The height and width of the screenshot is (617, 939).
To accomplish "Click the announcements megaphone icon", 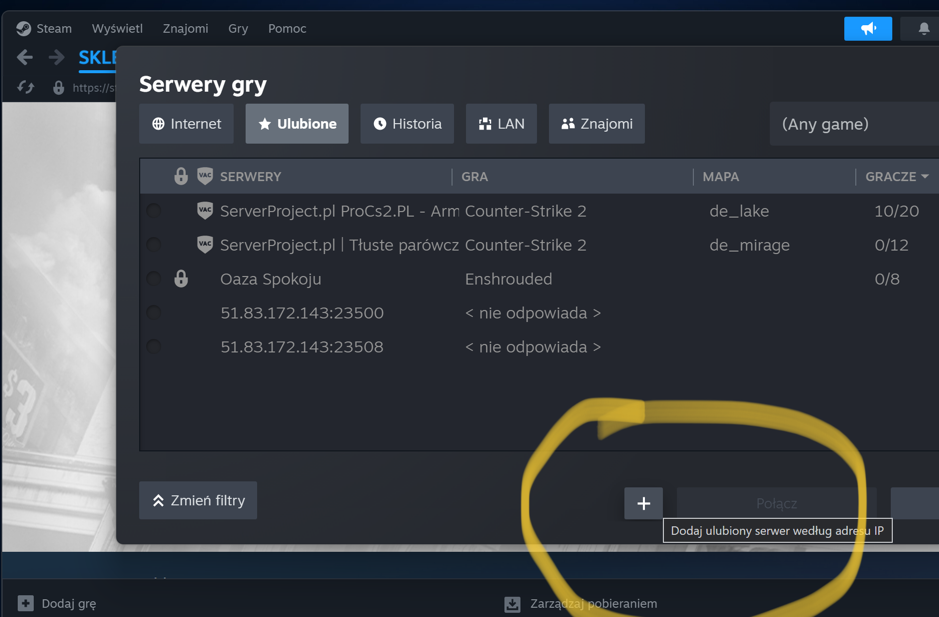I will tap(867, 29).
